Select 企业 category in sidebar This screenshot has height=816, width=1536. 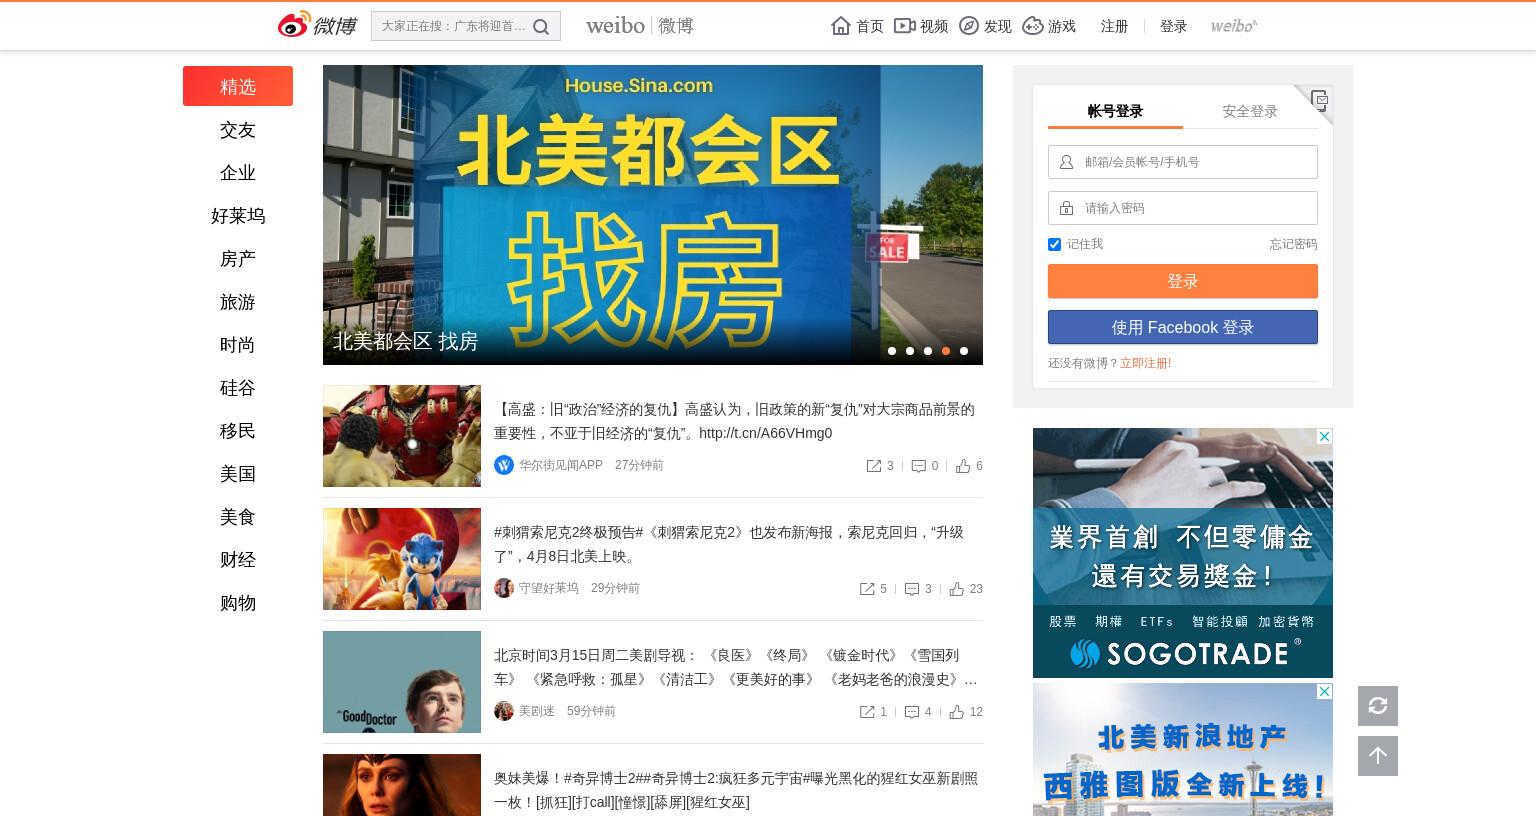tap(238, 173)
